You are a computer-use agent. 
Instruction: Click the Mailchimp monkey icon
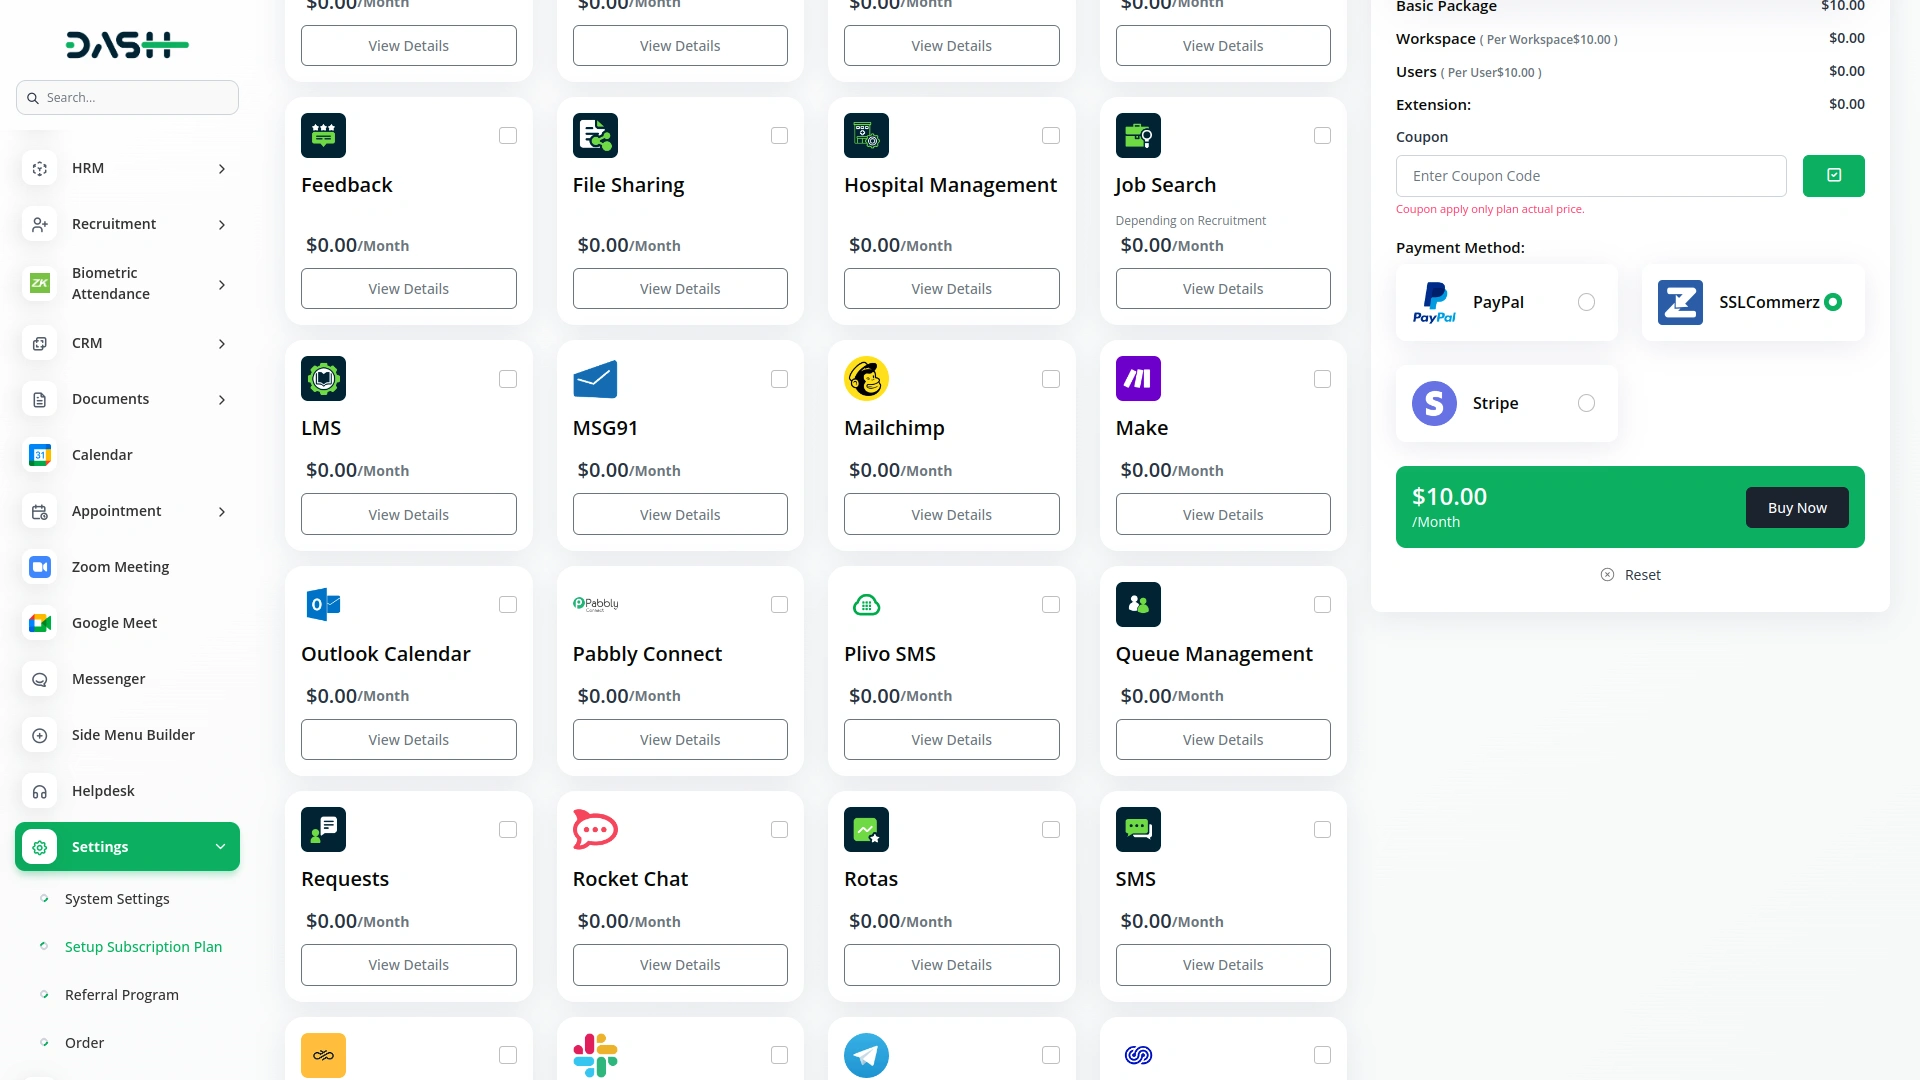pos(866,379)
